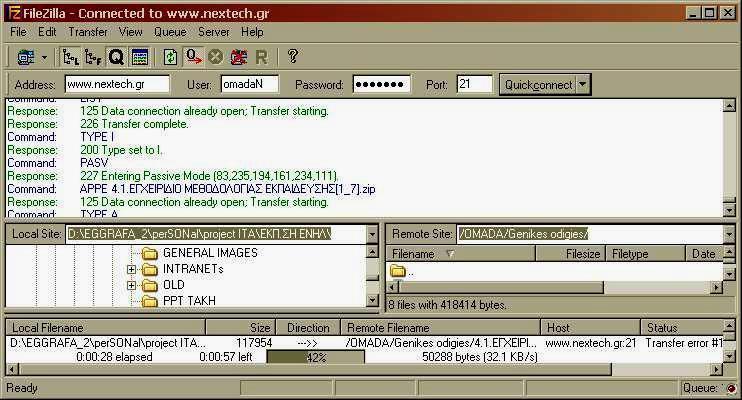742x400 pixels.
Task: Click queue Size column header
Action: 240,328
